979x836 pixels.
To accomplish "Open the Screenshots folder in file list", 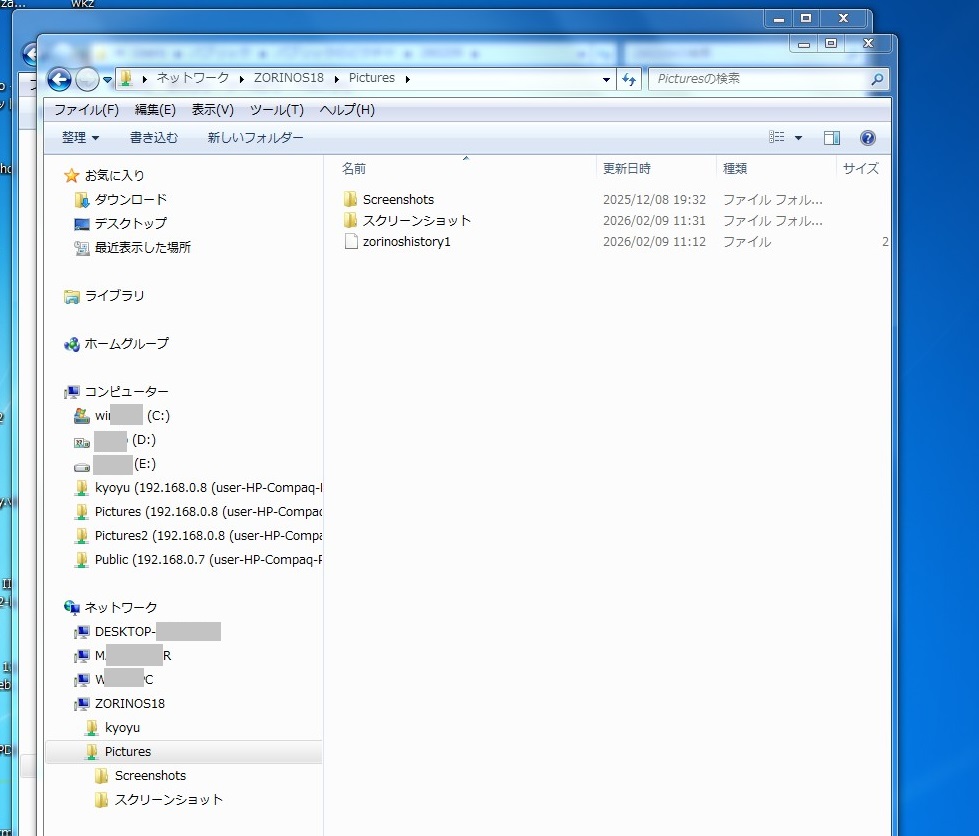I will pos(397,199).
